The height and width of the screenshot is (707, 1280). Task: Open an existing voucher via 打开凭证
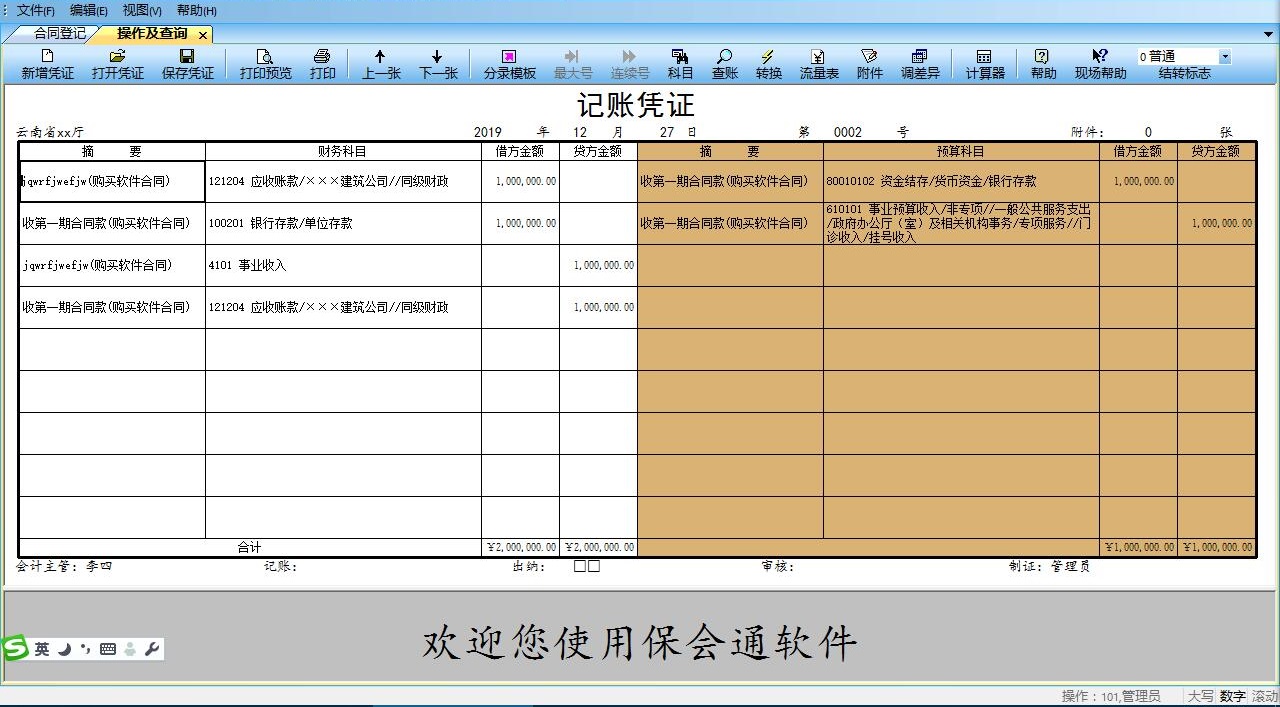(116, 63)
